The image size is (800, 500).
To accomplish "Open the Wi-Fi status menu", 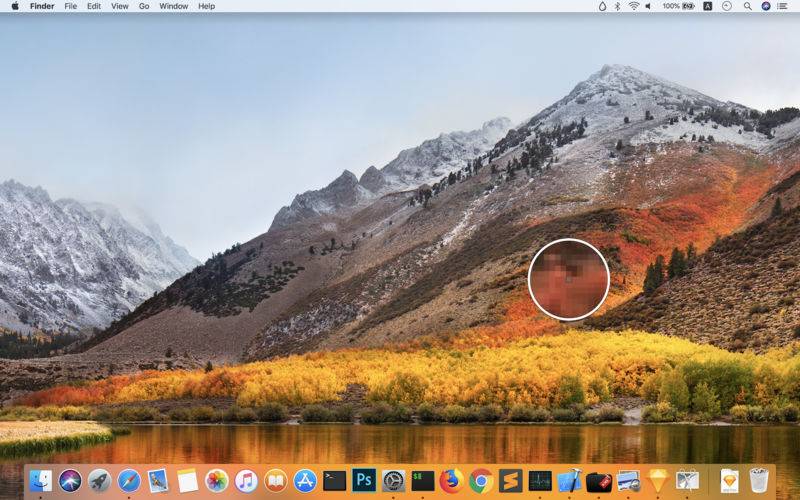I will tap(634, 6).
